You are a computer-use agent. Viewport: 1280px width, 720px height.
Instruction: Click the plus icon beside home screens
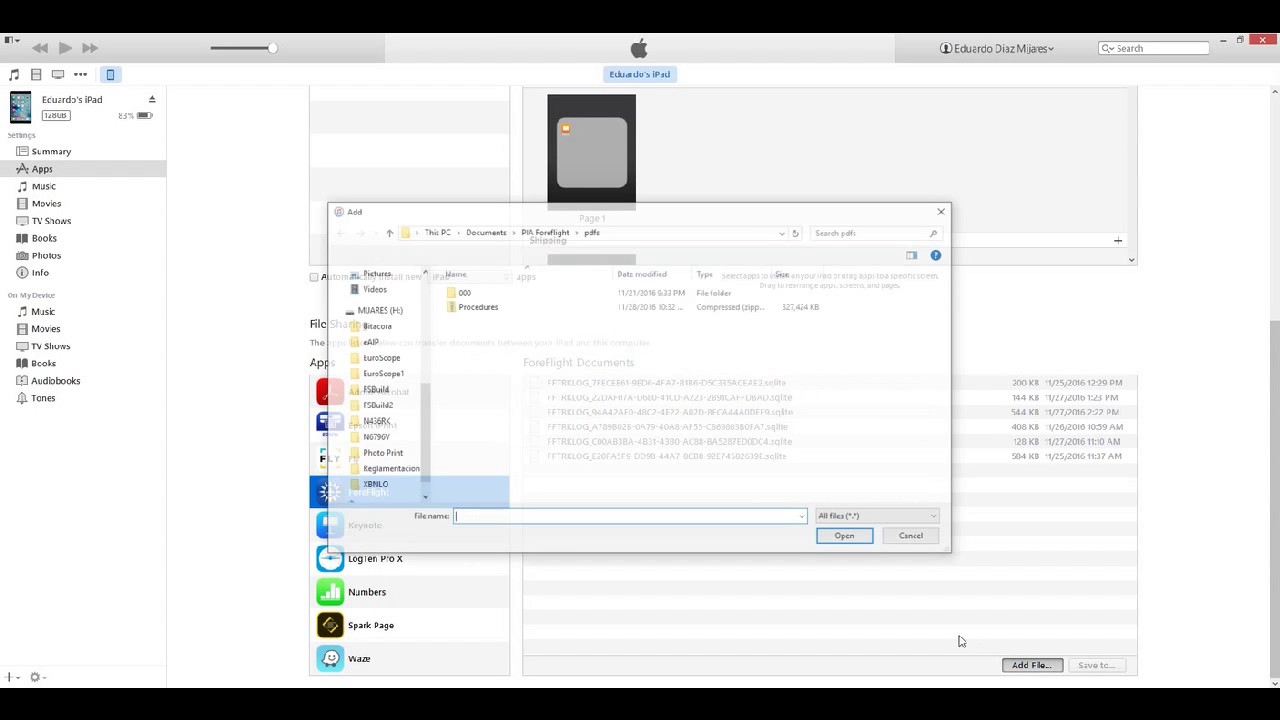tap(1118, 240)
